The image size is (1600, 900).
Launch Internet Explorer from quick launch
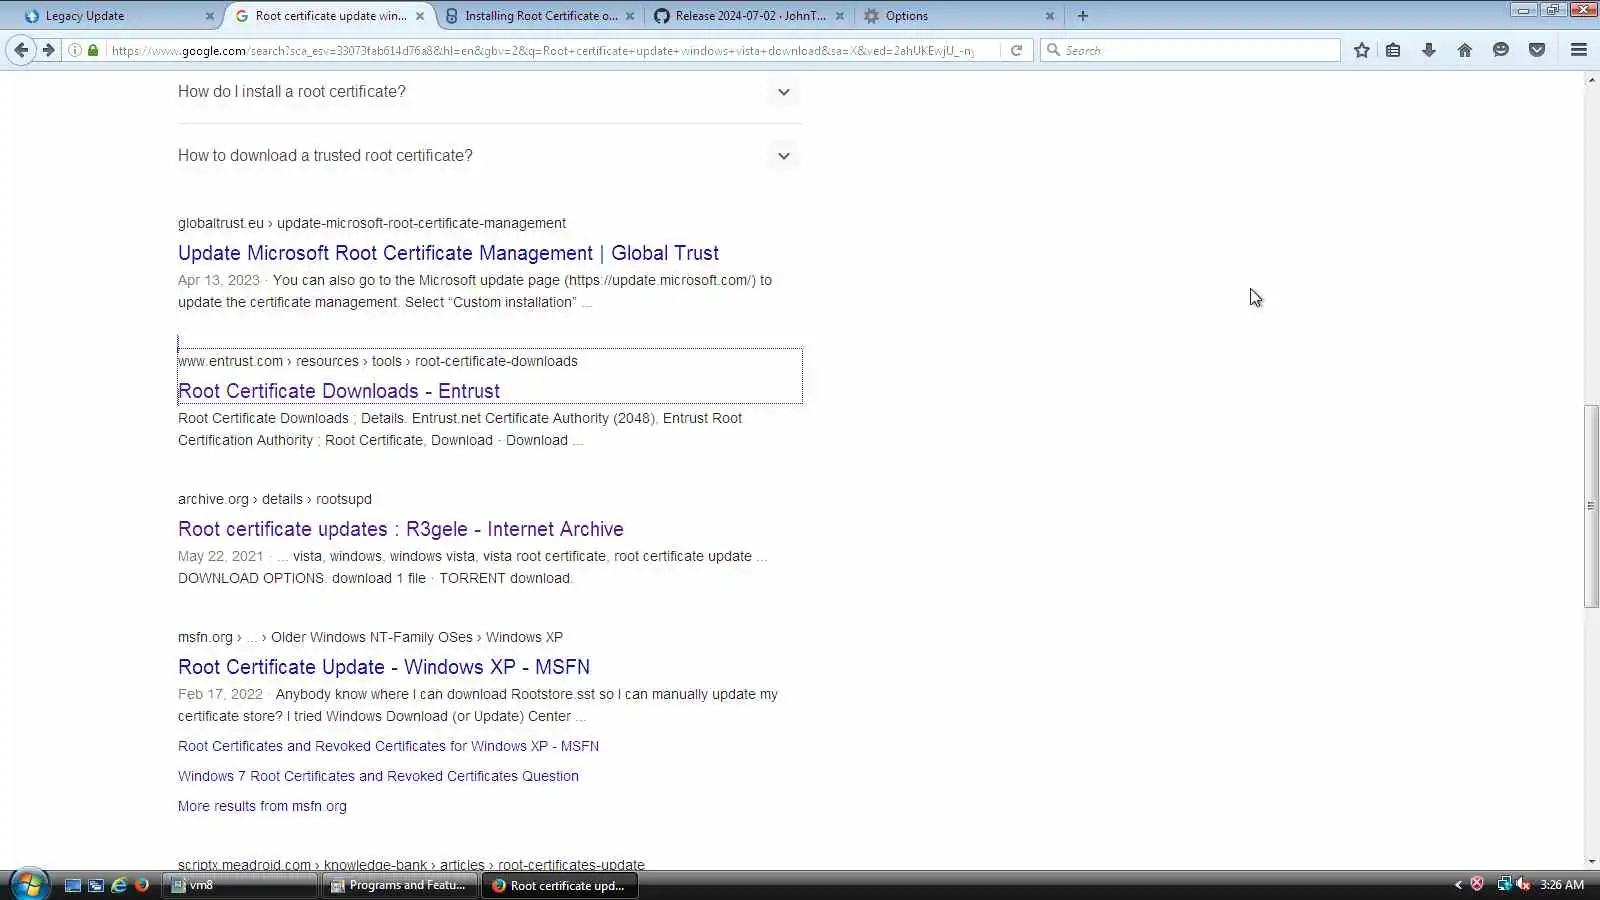[119, 885]
